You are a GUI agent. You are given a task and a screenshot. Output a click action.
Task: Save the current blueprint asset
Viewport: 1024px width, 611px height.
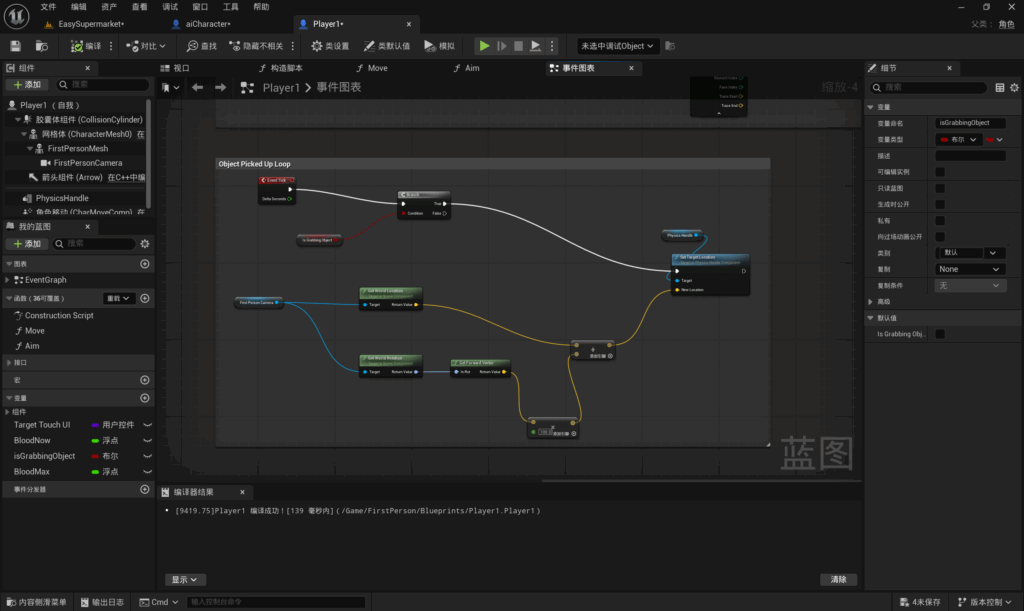coord(15,46)
